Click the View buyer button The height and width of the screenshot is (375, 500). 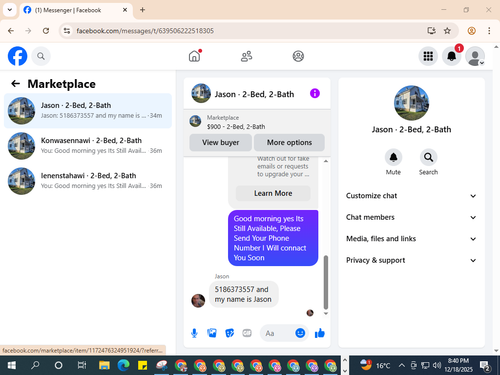(x=220, y=143)
